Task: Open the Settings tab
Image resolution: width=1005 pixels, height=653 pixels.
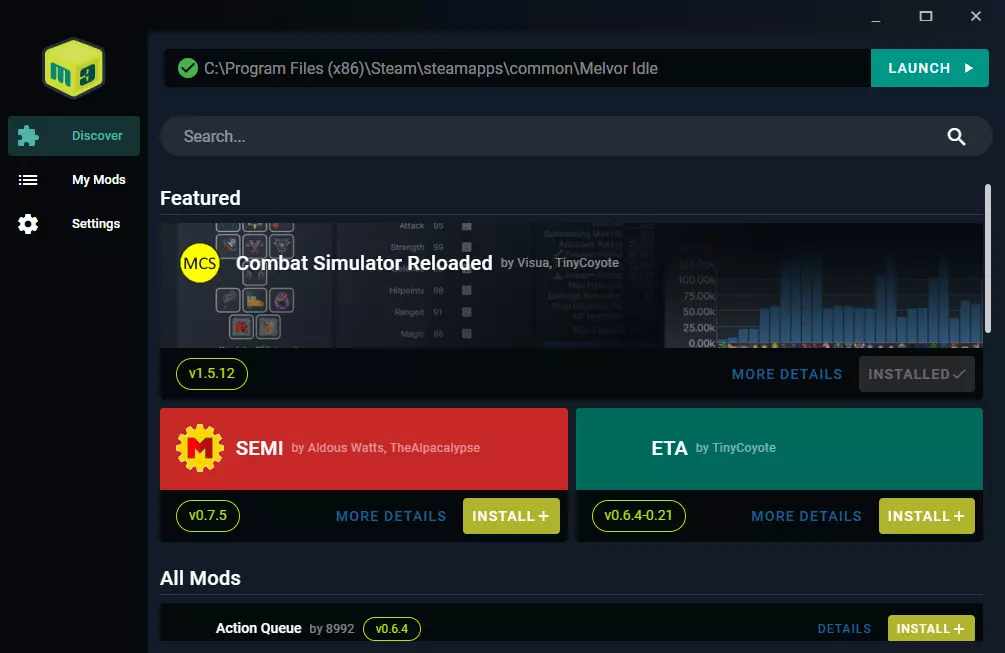Action: (x=74, y=224)
